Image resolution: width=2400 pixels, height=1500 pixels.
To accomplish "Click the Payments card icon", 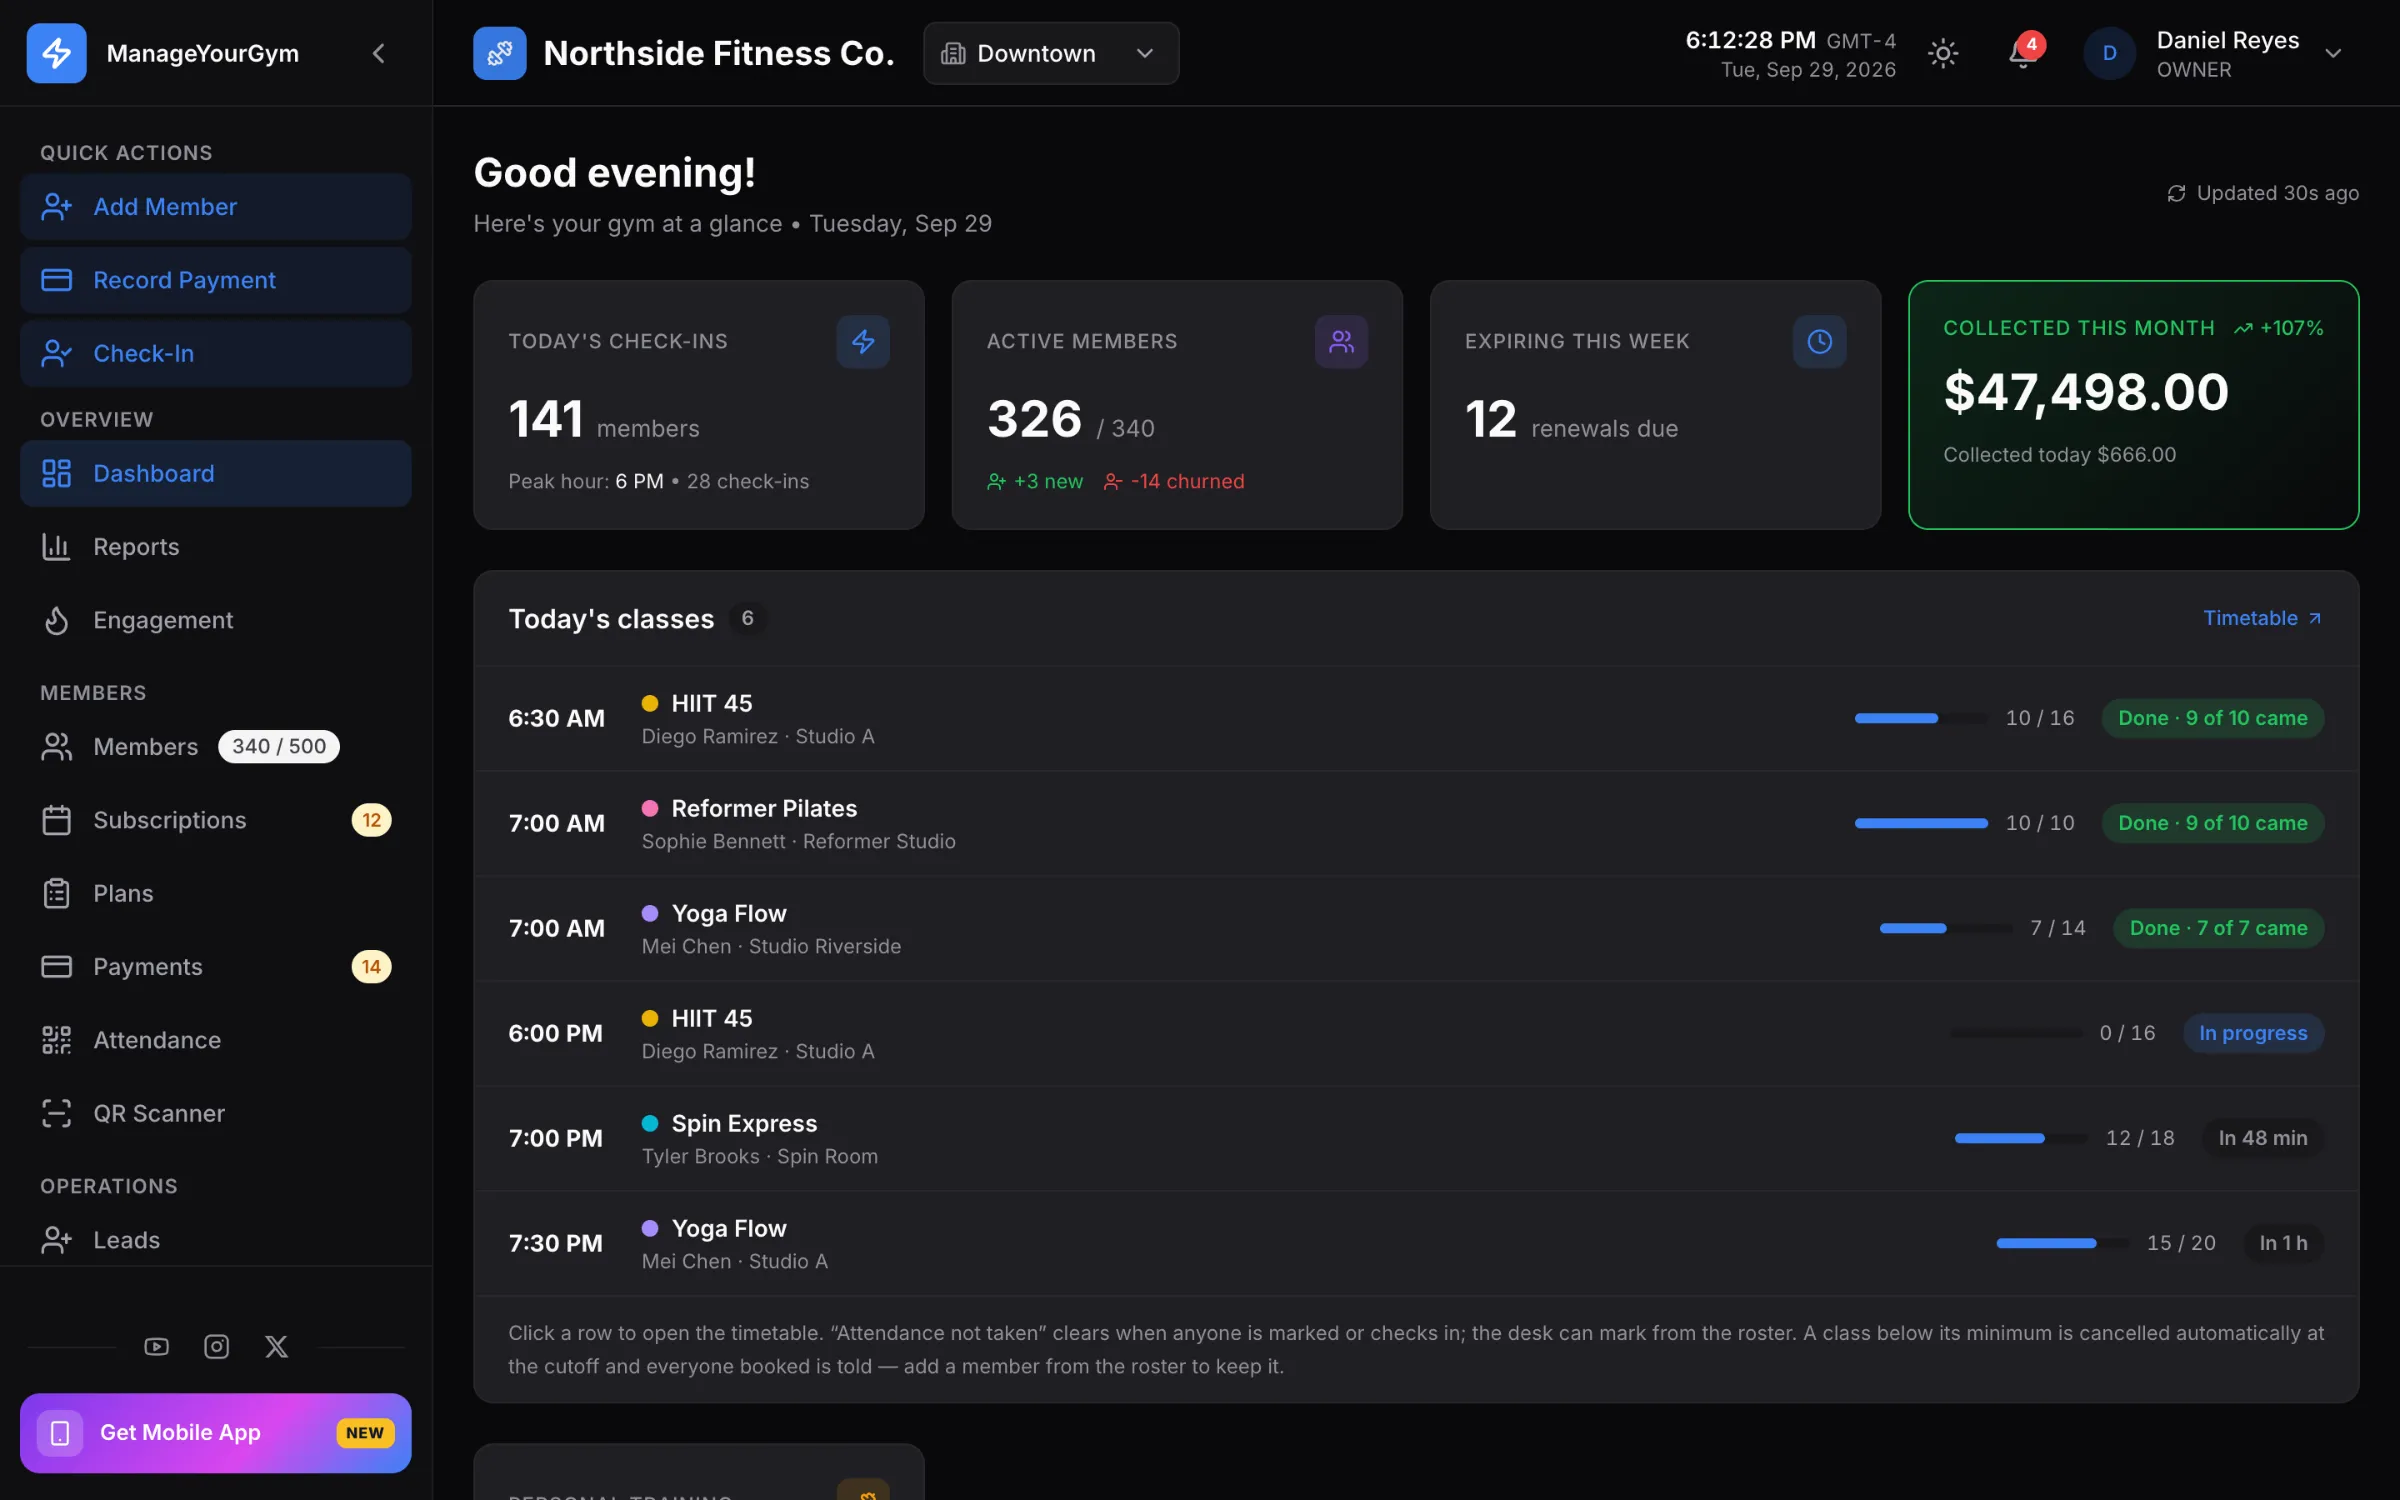I will (x=56, y=966).
